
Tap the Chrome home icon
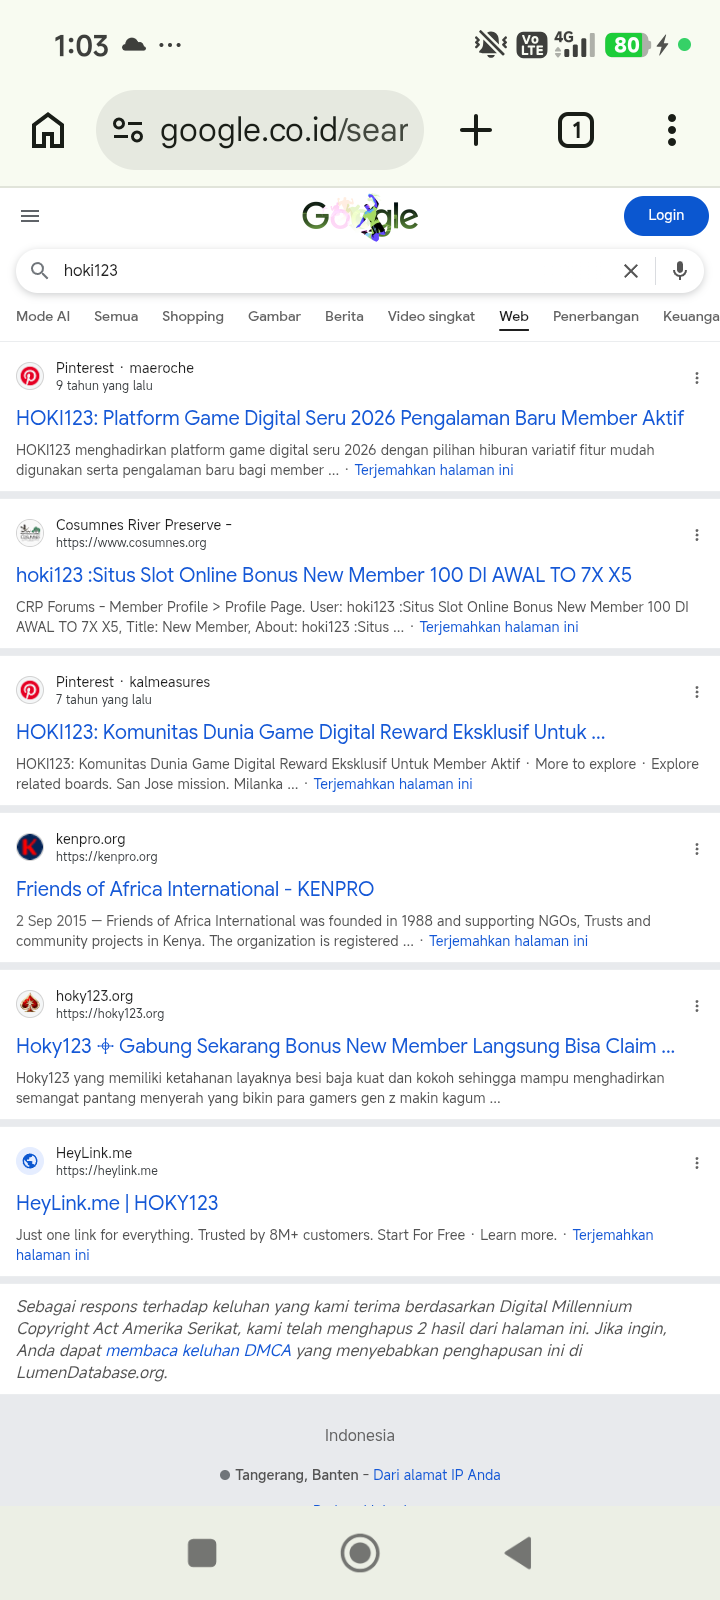pyautogui.click(x=48, y=130)
